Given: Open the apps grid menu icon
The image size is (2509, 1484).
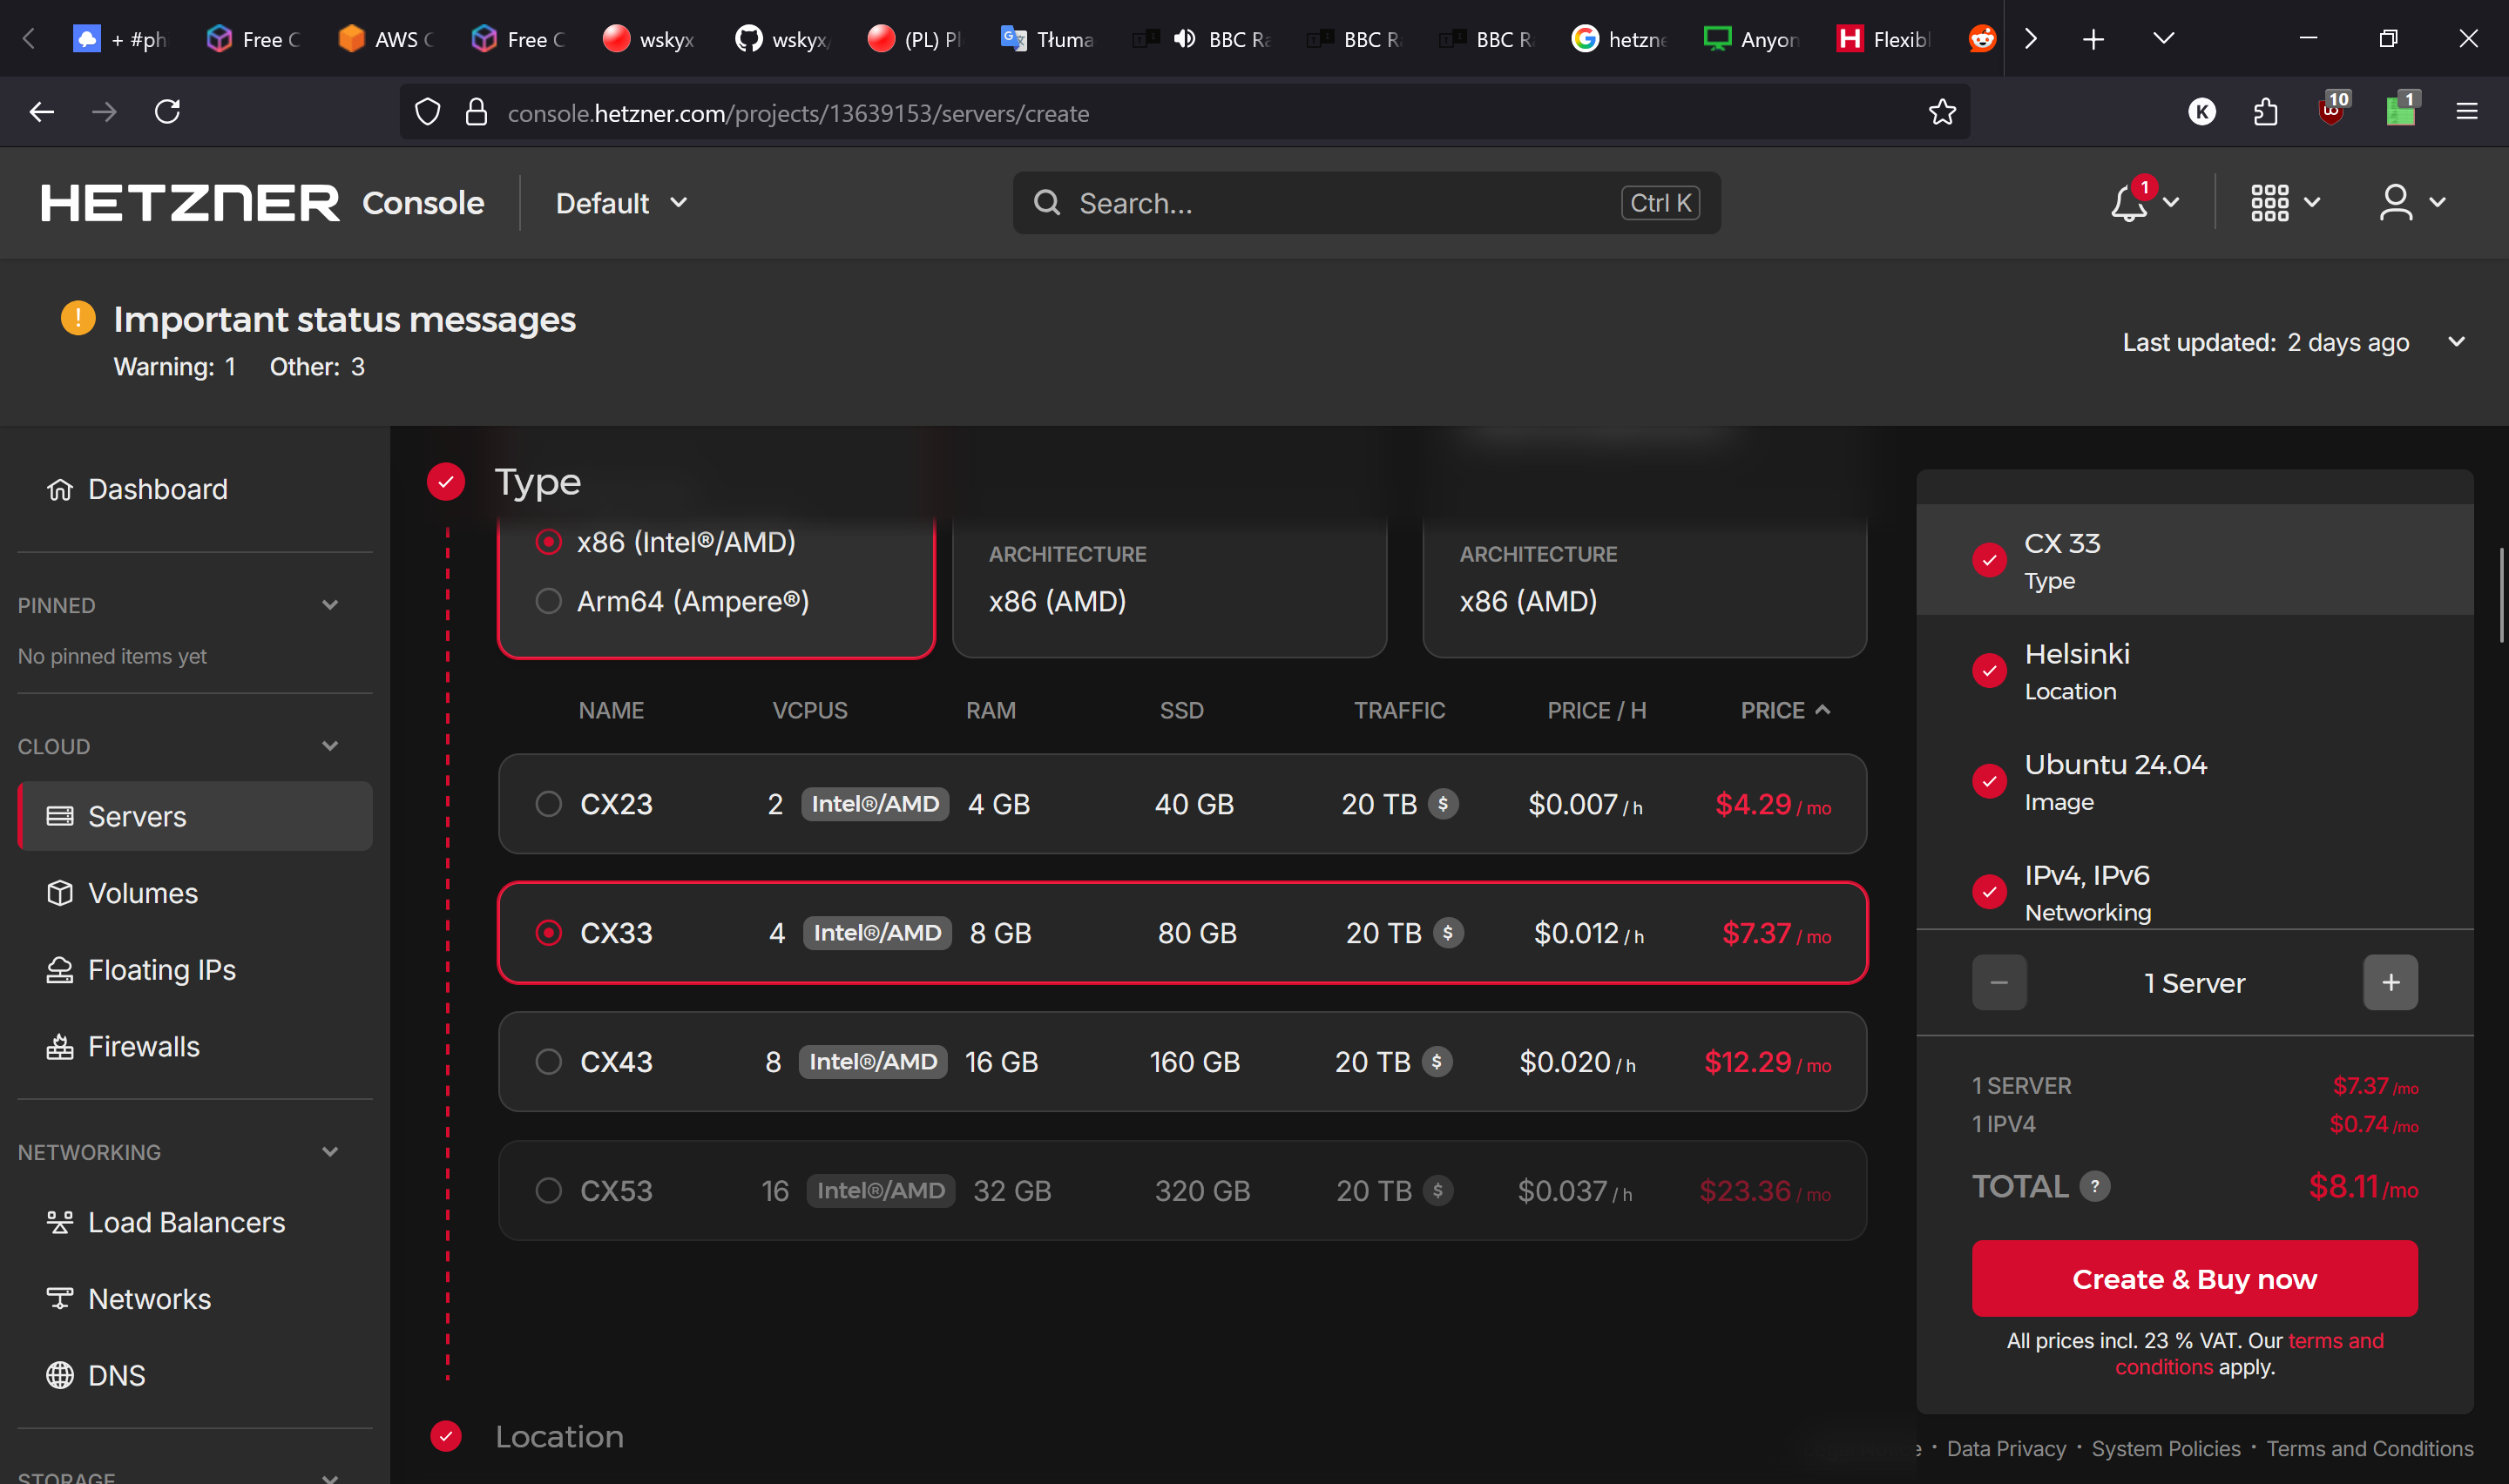Looking at the screenshot, I should click(2269, 203).
